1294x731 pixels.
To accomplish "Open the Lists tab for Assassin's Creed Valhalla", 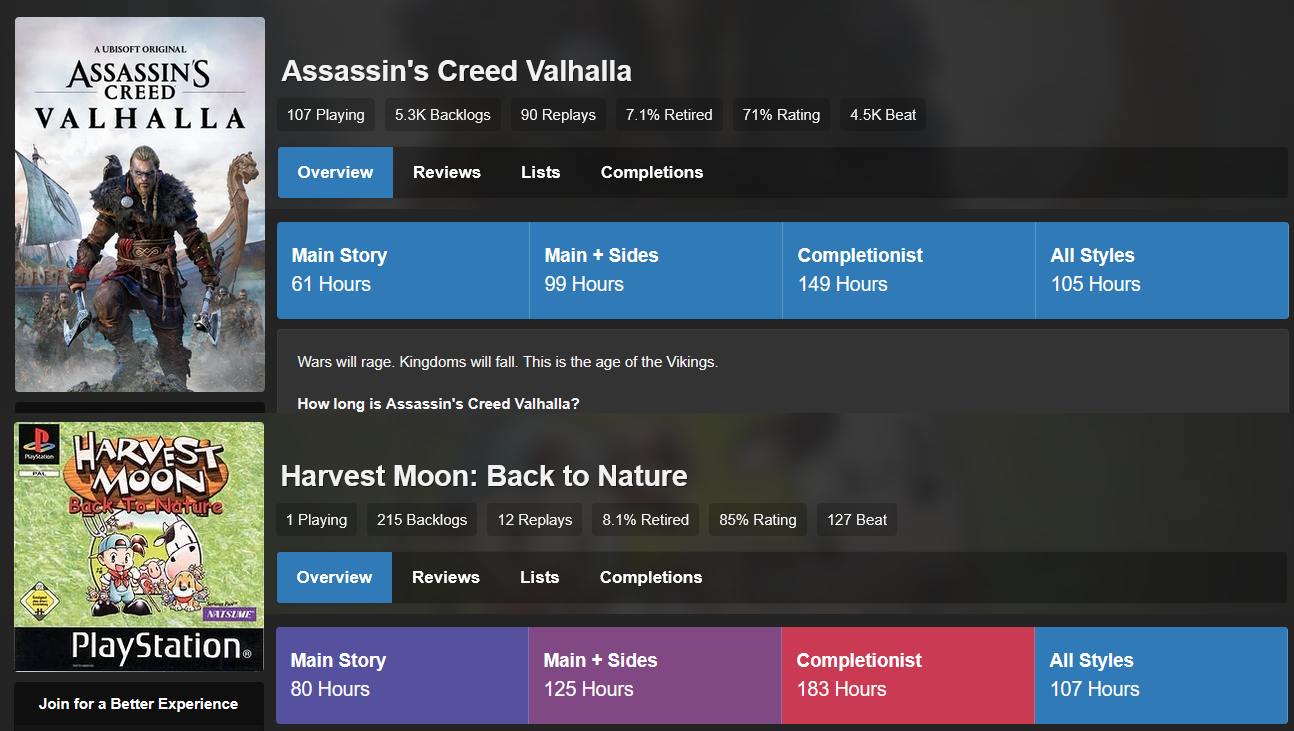I will [541, 172].
